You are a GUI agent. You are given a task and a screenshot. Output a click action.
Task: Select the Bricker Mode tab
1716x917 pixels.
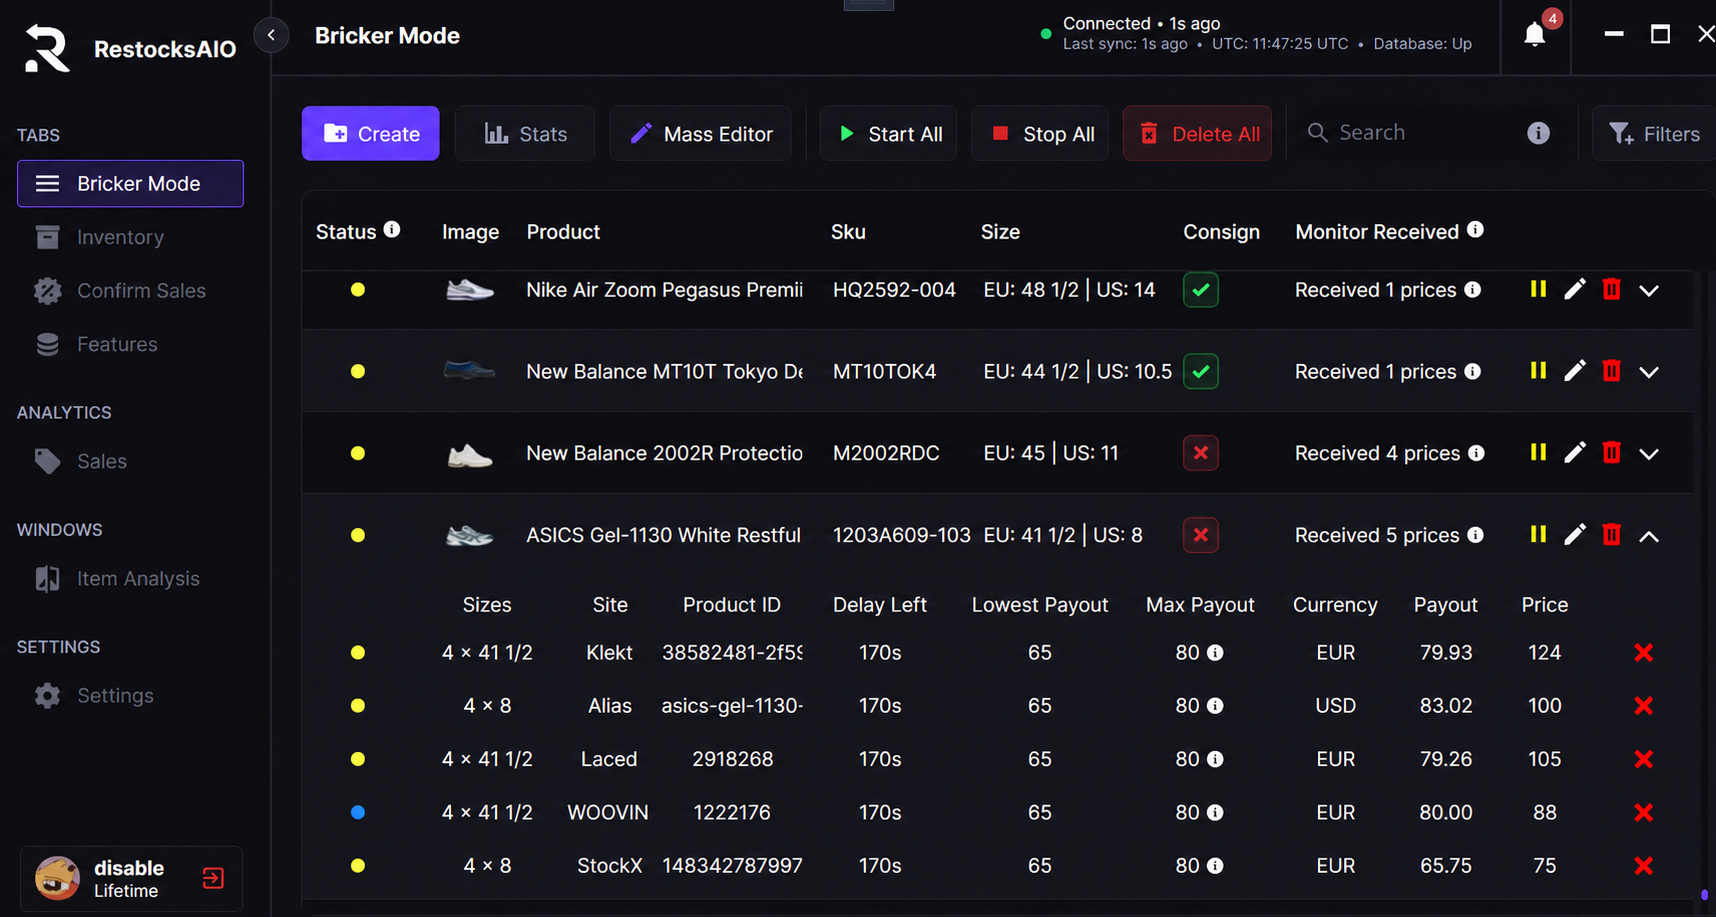coord(130,184)
